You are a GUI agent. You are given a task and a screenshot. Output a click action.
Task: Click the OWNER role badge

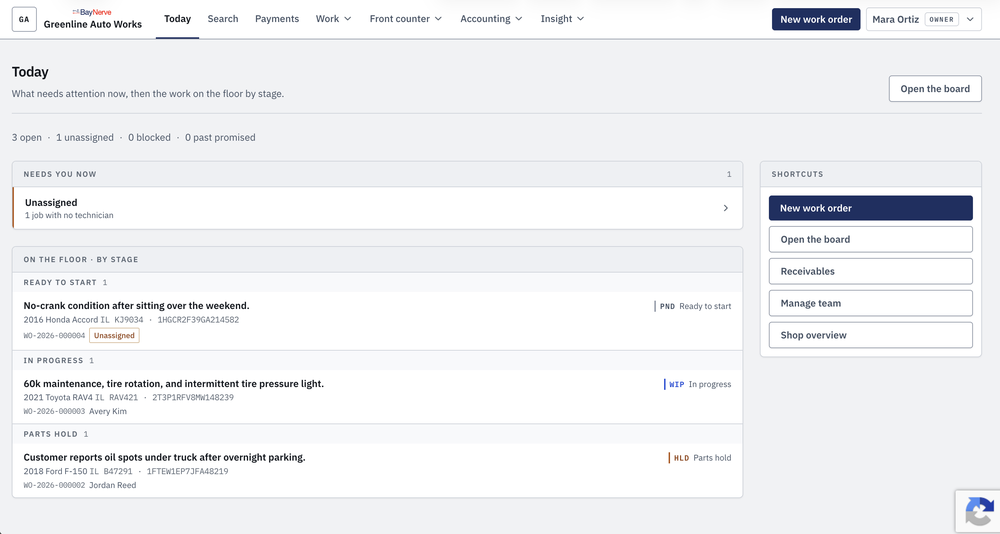pyautogui.click(x=941, y=19)
